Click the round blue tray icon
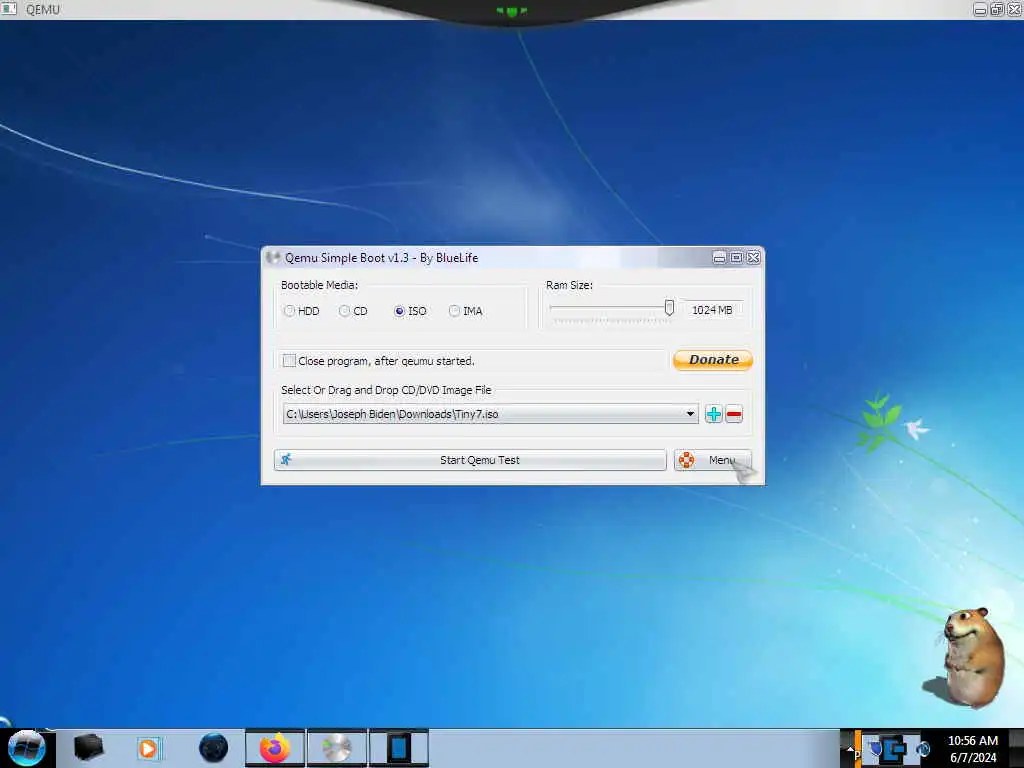 (923, 748)
